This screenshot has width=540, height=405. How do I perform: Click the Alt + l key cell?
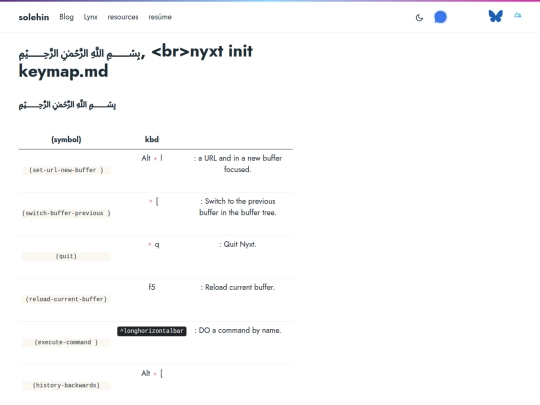152,158
